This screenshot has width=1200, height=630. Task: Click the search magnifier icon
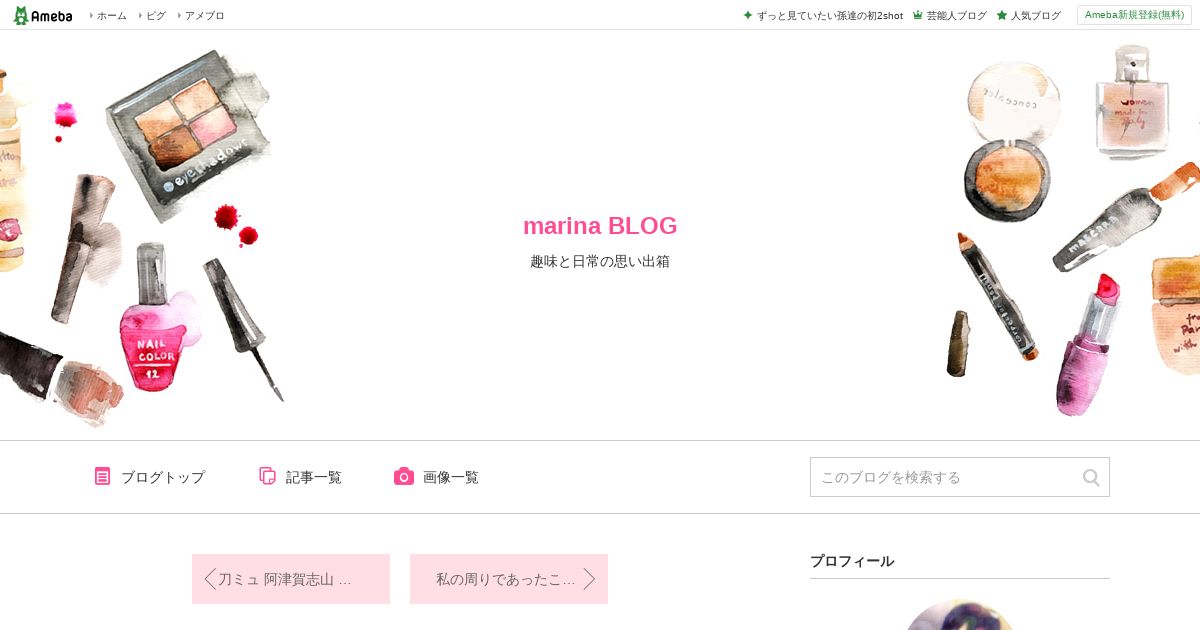1091,477
